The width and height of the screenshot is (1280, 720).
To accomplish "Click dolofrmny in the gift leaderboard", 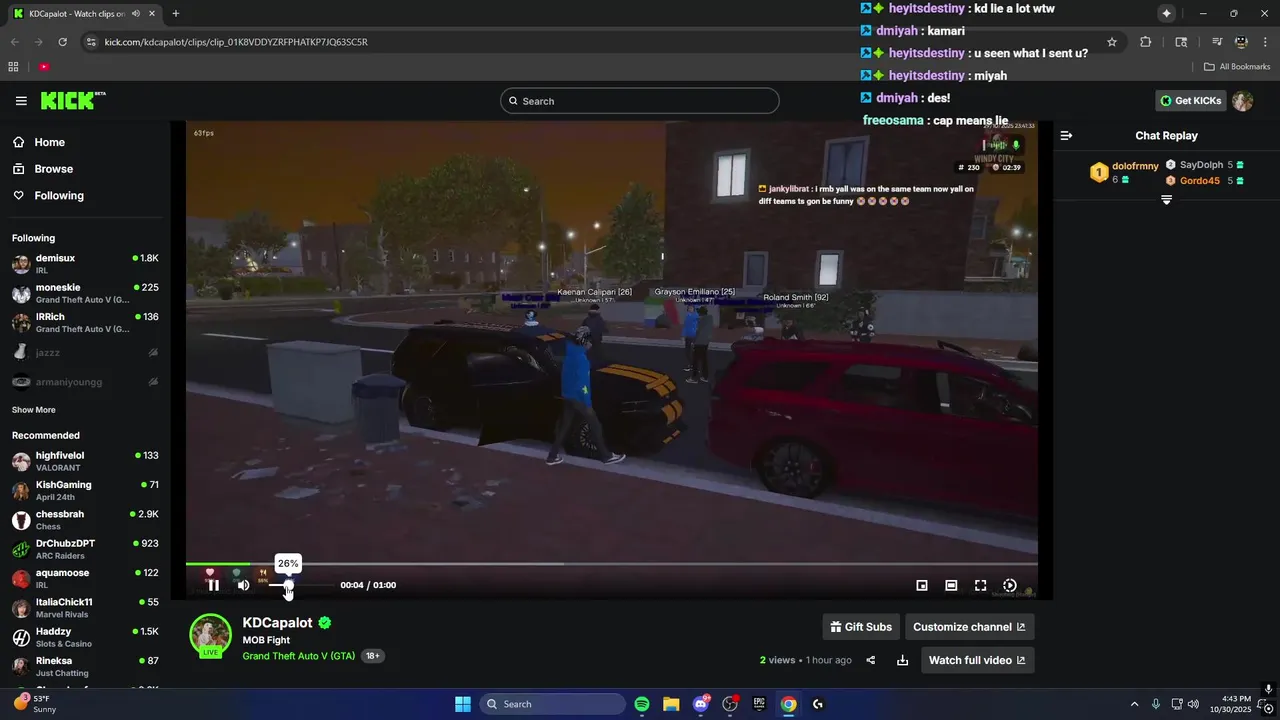I will (1135, 166).
